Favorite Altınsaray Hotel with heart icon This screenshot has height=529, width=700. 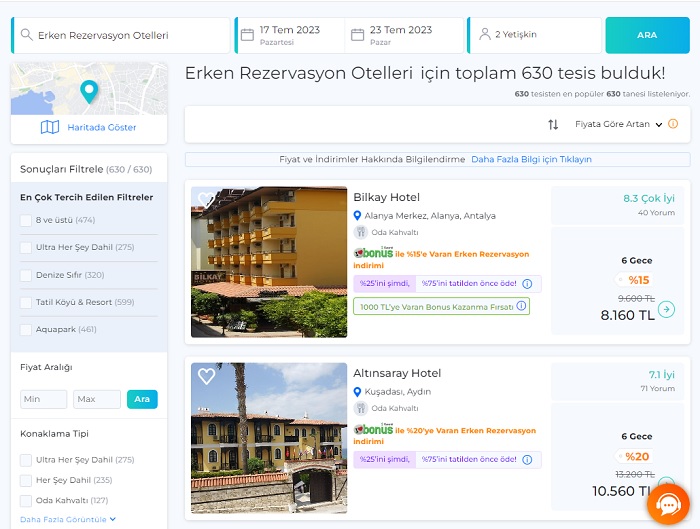pos(206,376)
